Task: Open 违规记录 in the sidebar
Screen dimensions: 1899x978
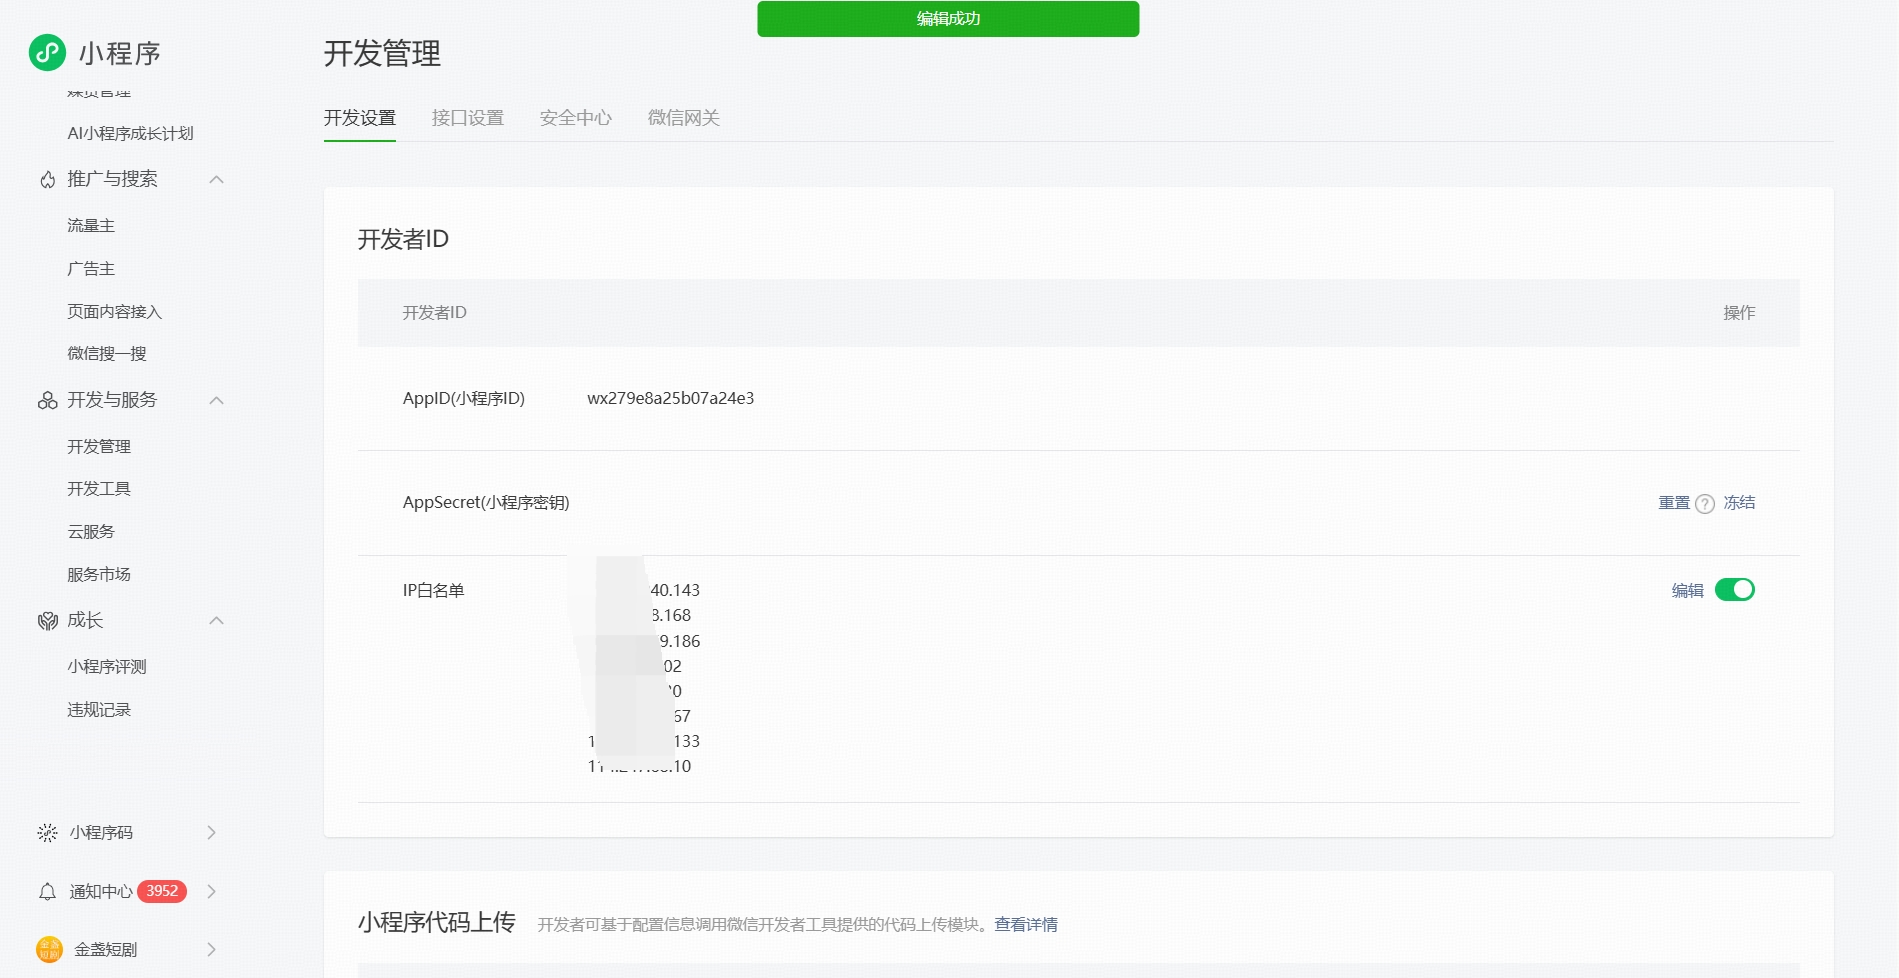Action: [x=99, y=710]
